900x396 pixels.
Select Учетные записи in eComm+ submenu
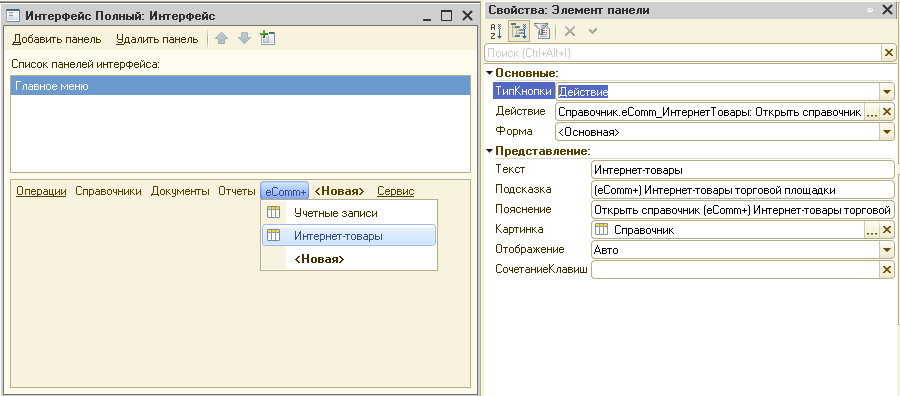point(349,213)
